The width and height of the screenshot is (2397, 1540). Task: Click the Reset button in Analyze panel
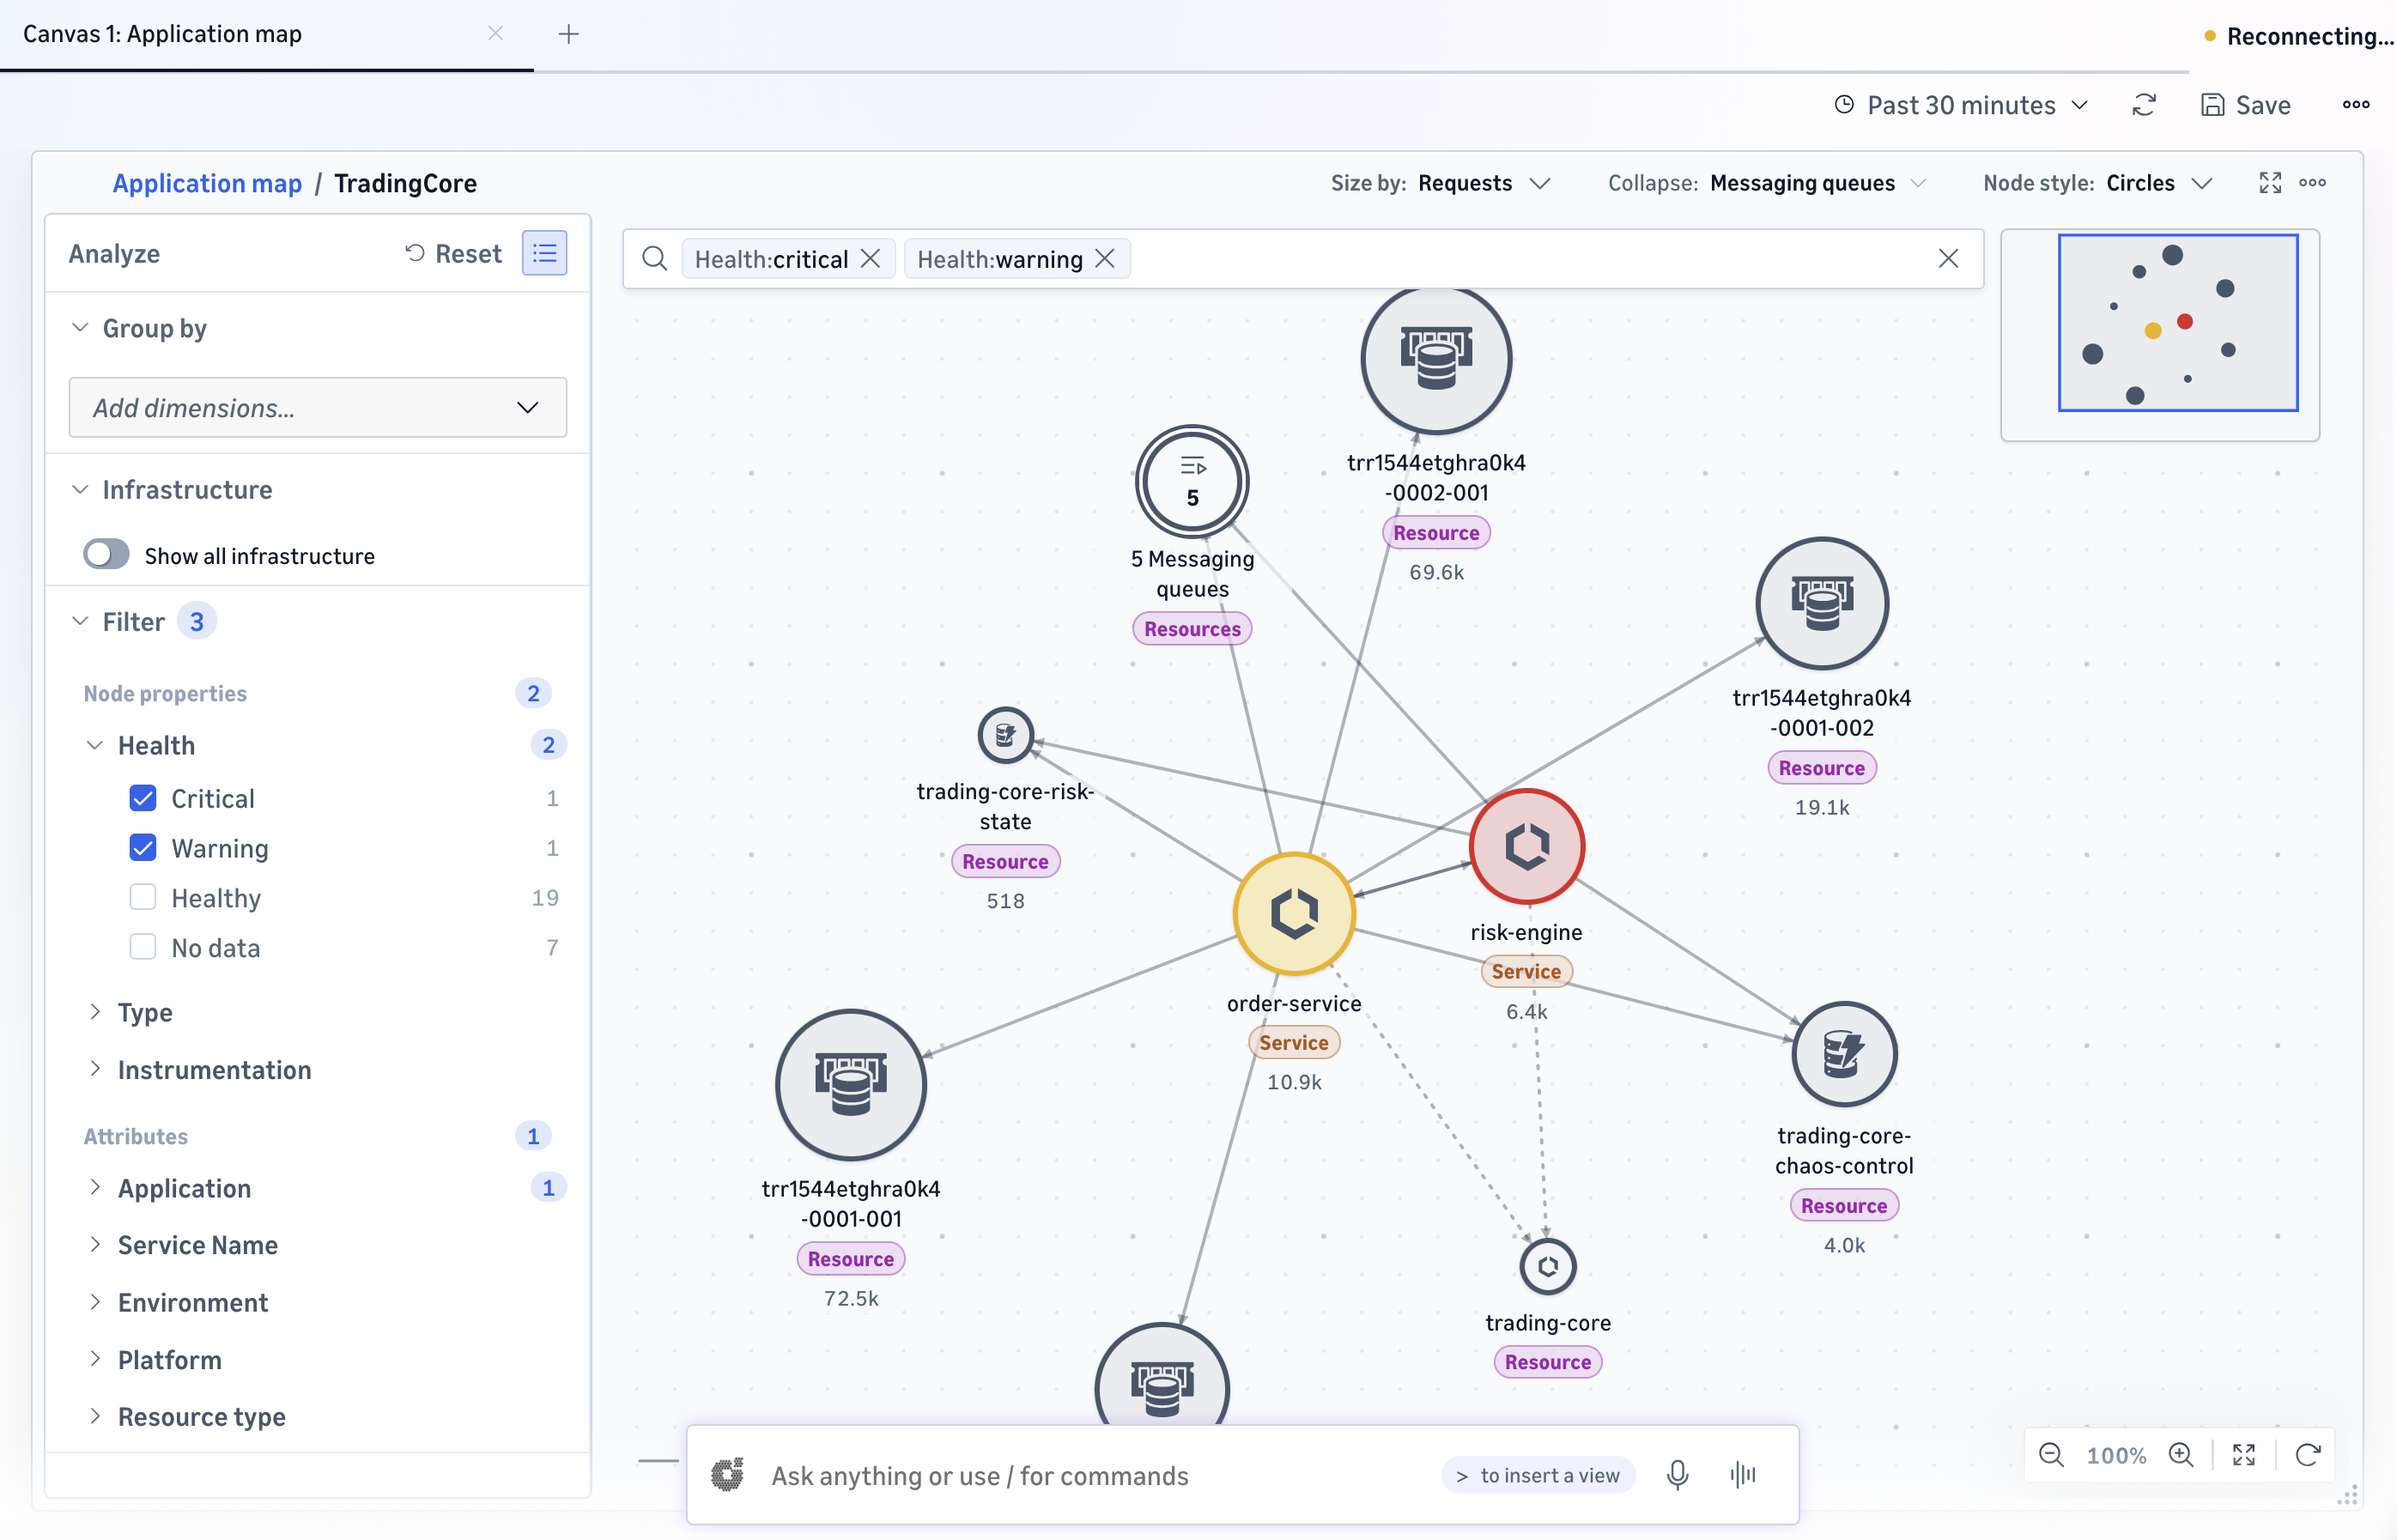click(x=453, y=253)
